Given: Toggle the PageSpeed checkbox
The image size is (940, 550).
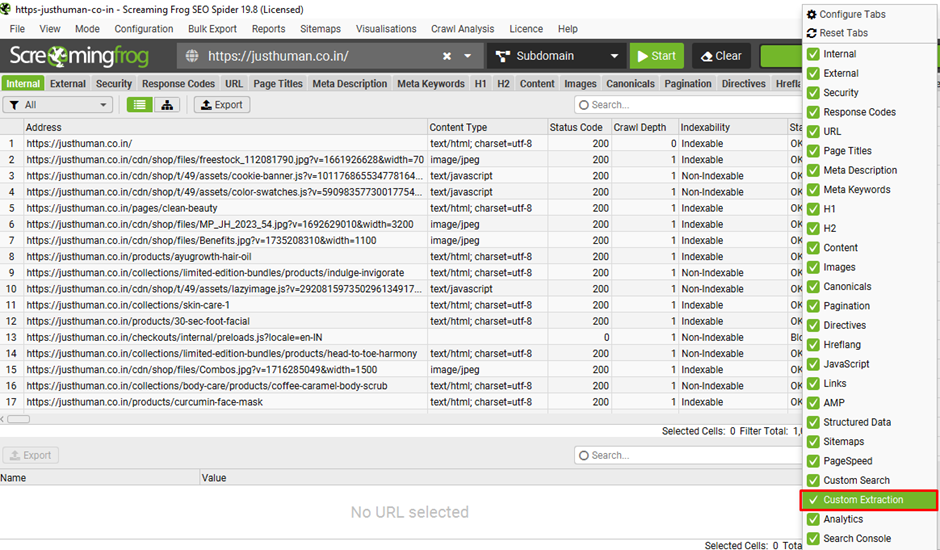Looking at the screenshot, I should (814, 461).
